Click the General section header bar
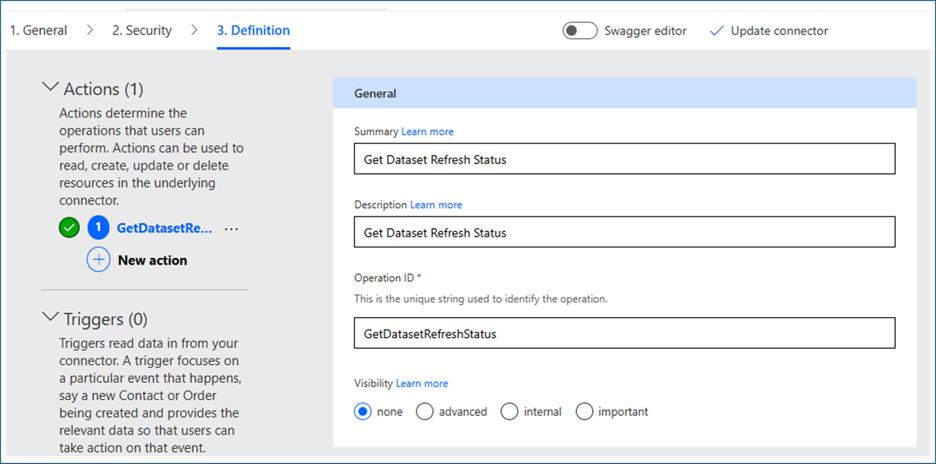 pyautogui.click(x=624, y=93)
